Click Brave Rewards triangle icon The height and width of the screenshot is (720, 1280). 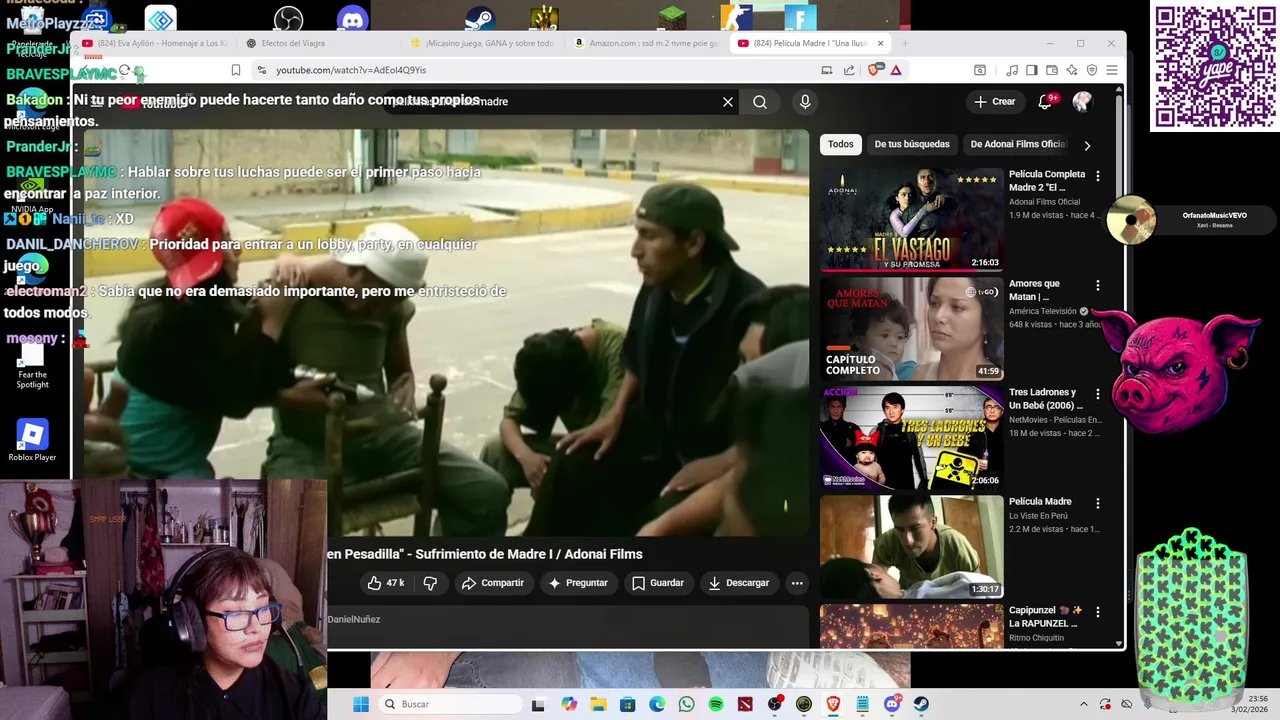[x=896, y=70]
